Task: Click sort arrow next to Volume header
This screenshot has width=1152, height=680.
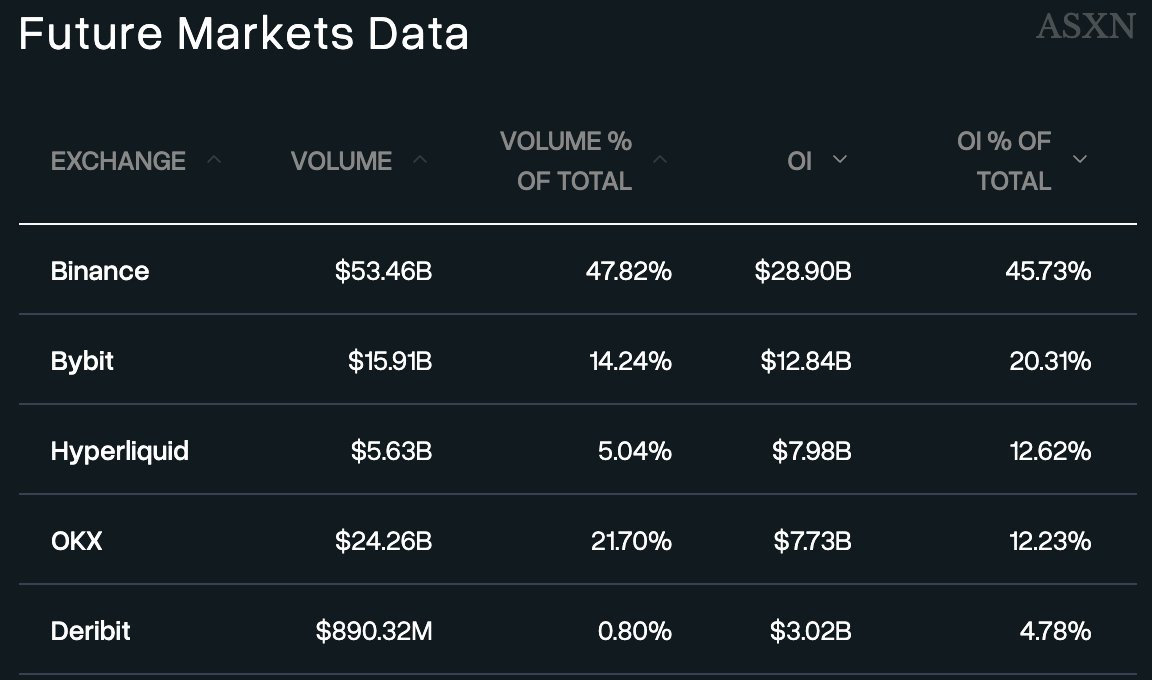Action: pos(420,160)
